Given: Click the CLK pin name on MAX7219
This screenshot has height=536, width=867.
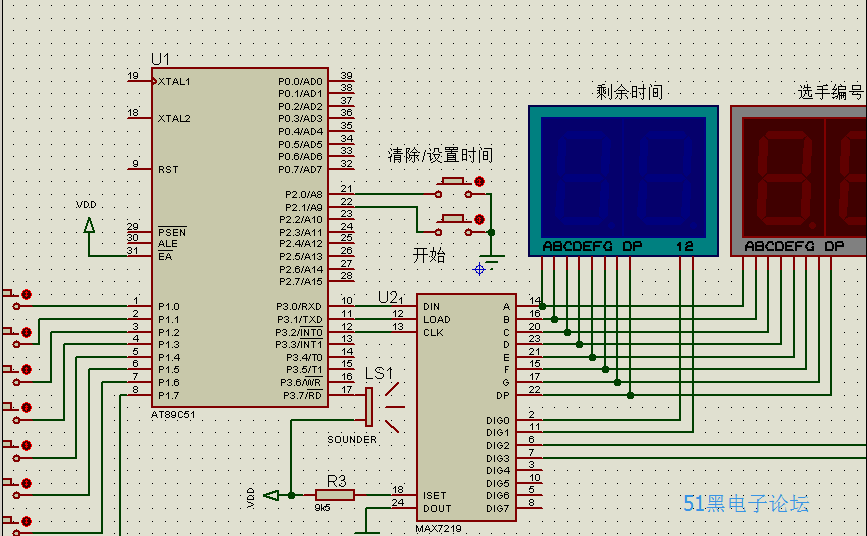Looking at the screenshot, I should 434,332.
